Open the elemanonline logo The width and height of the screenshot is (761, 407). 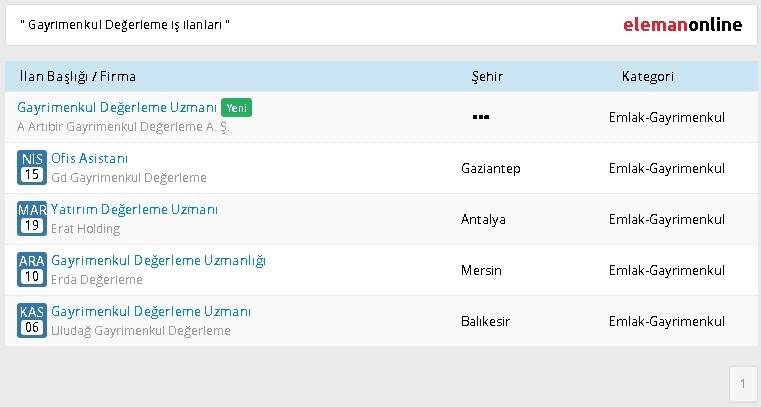[x=682, y=24]
